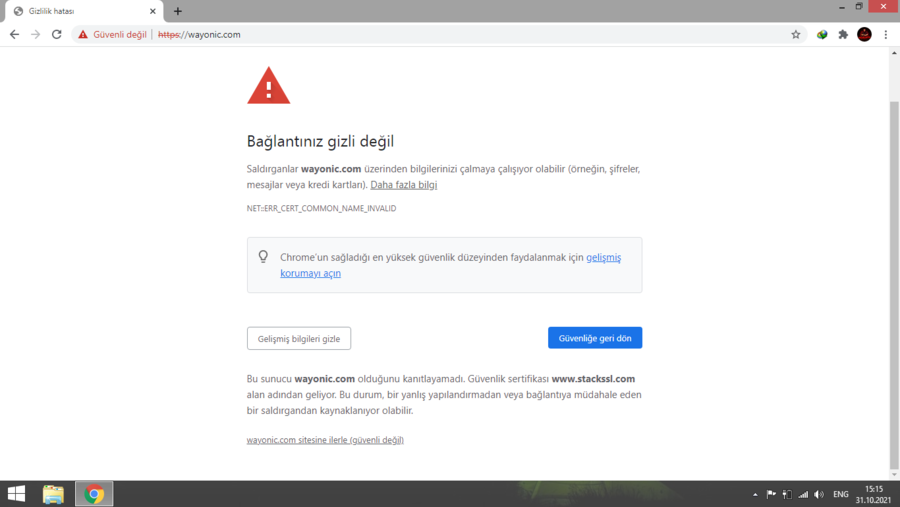Screen dimensions: 900x507
Task: Open the Windows Start menu
Action: (17, 494)
